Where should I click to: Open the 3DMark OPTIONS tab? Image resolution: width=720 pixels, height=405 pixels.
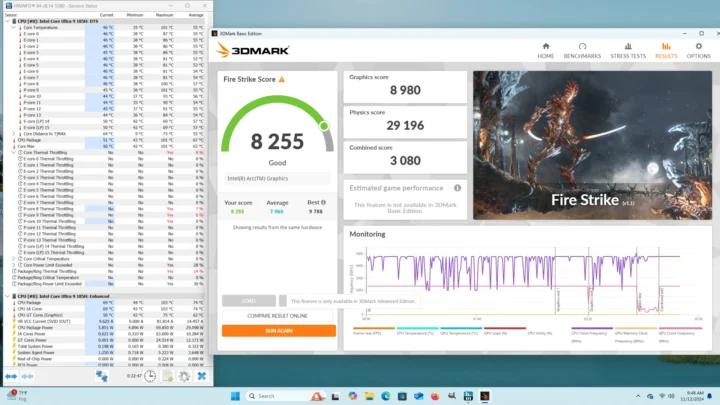[698, 51]
